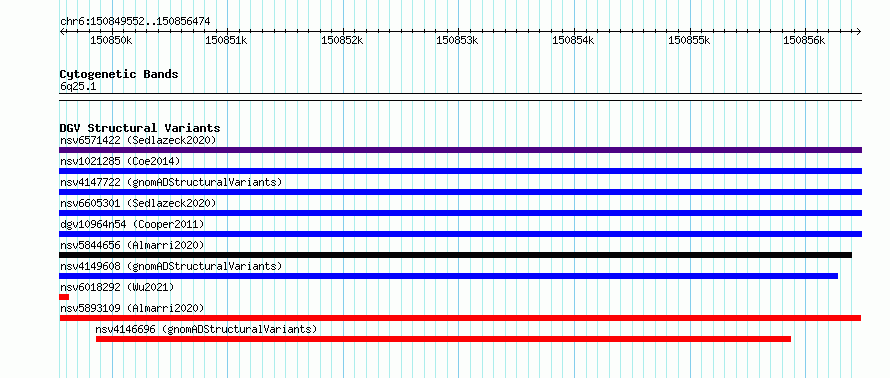Click the 150851k ruler tick label
Screen dimensions: 890x378
226,41
